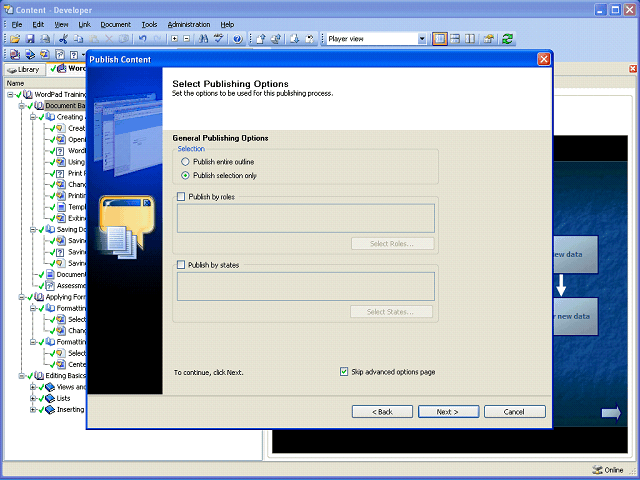Click the Save disk icon
This screenshot has height=480, width=640.
30,39
